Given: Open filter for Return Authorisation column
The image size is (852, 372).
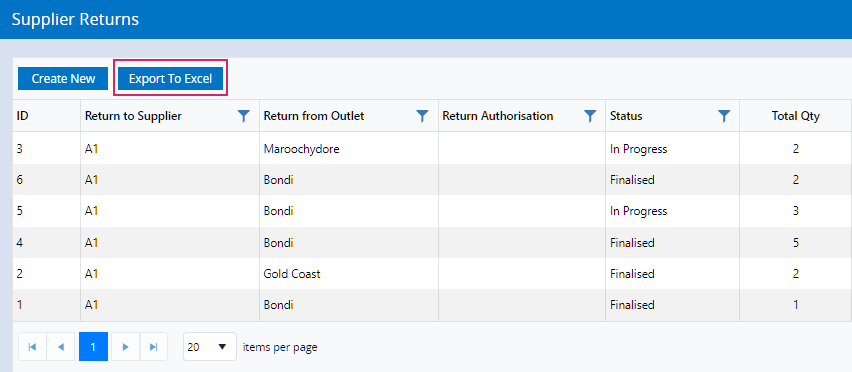Looking at the screenshot, I should (x=590, y=116).
